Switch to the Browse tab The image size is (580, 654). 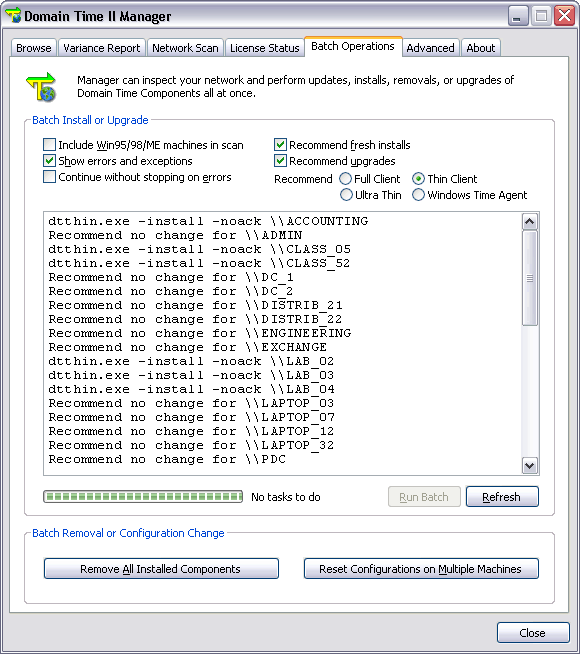(x=34, y=48)
